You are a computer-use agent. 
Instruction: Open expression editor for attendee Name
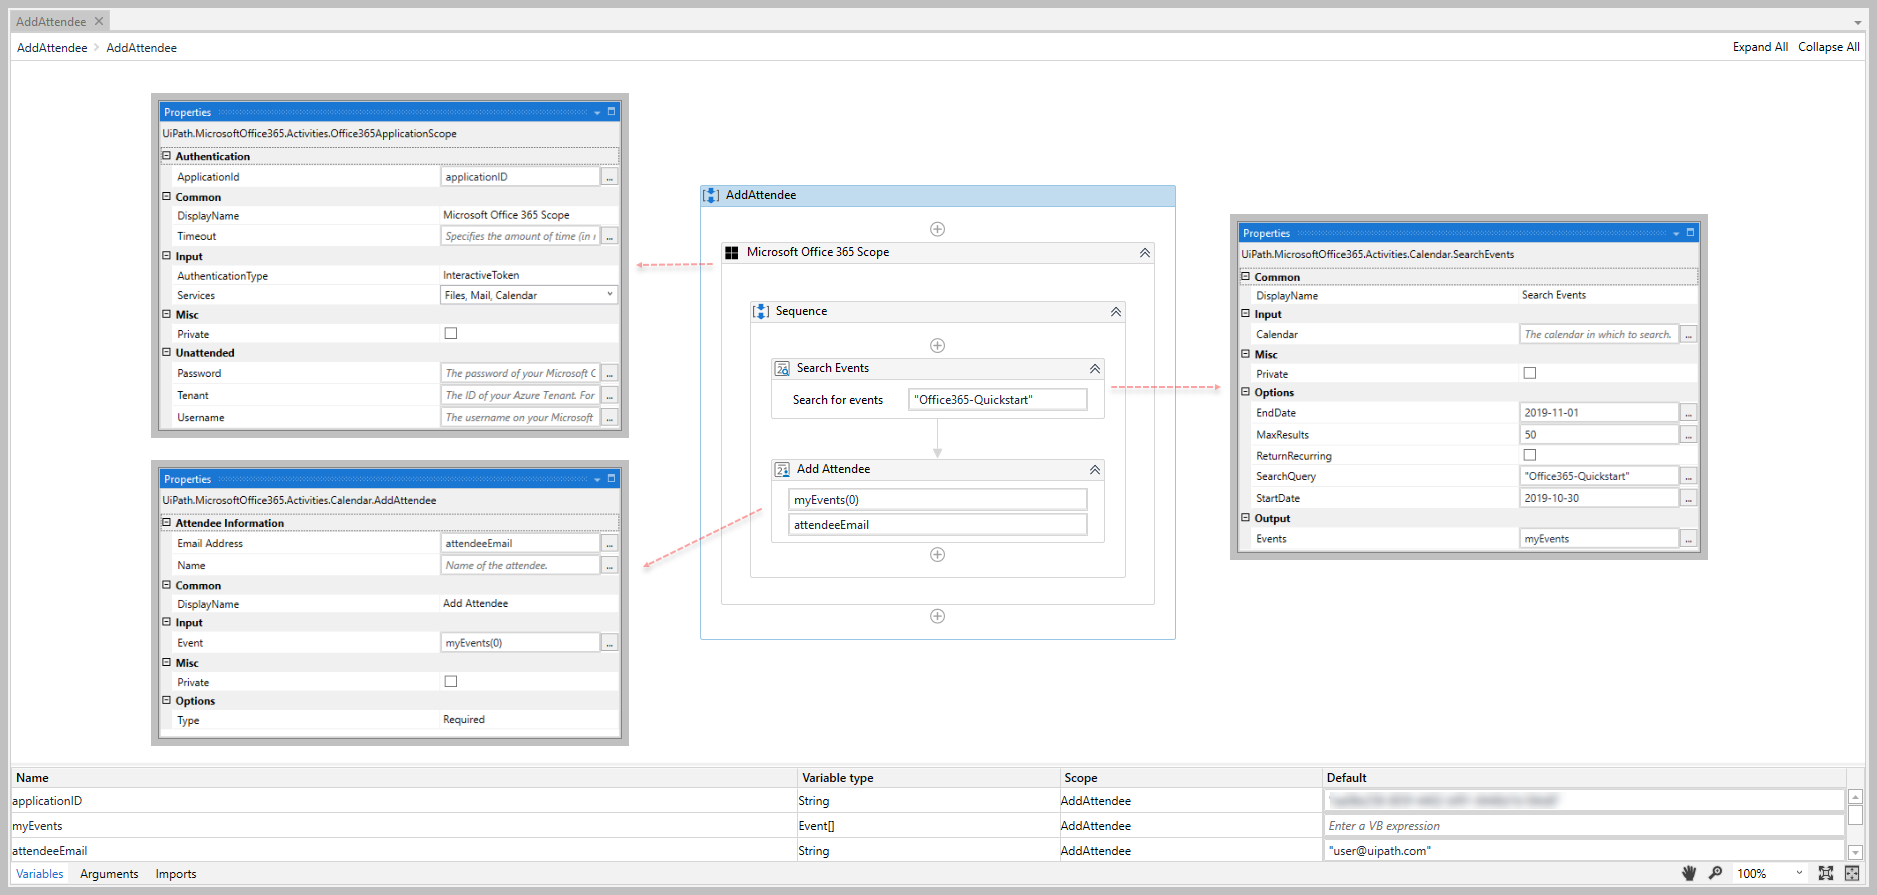(x=609, y=566)
